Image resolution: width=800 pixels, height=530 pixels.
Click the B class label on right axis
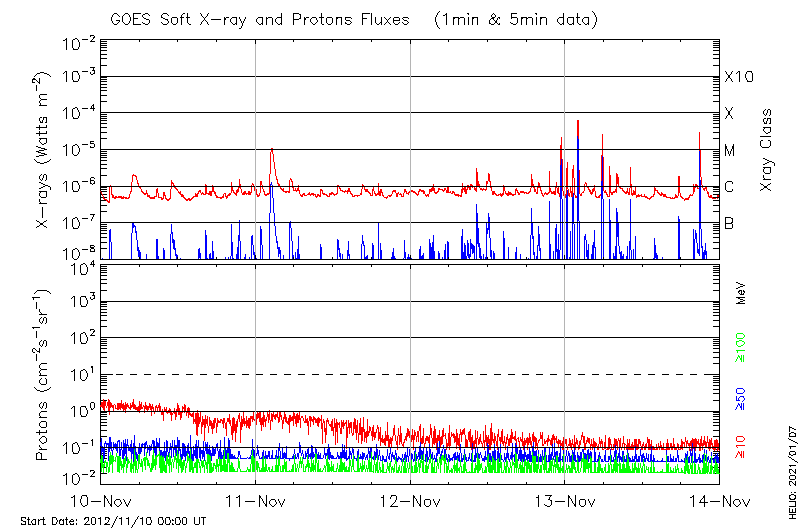tap(730, 223)
